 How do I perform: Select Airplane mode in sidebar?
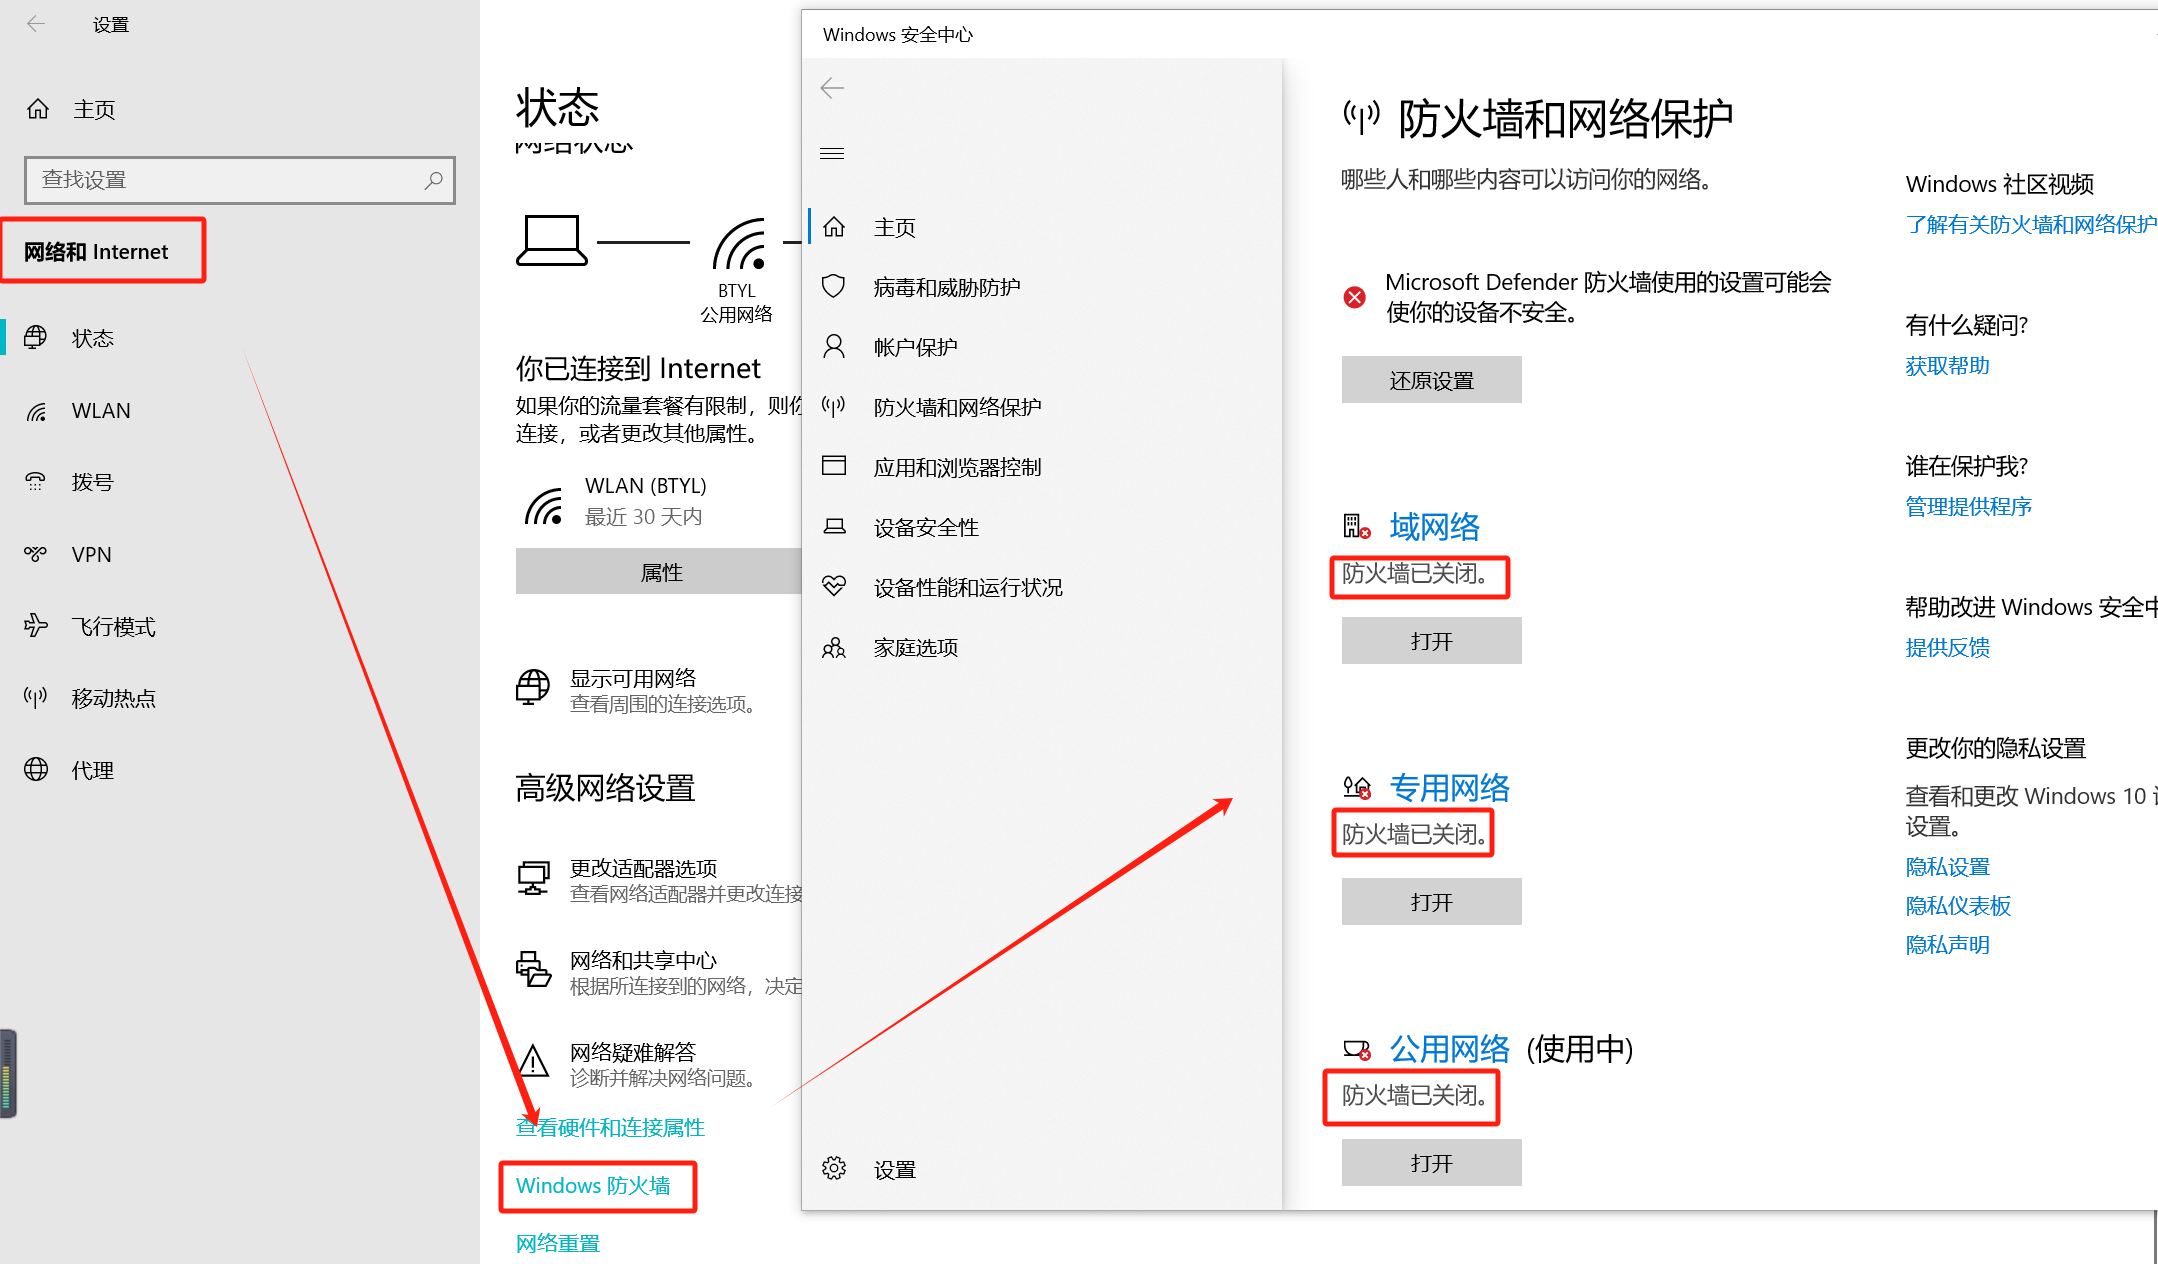(113, 627)
